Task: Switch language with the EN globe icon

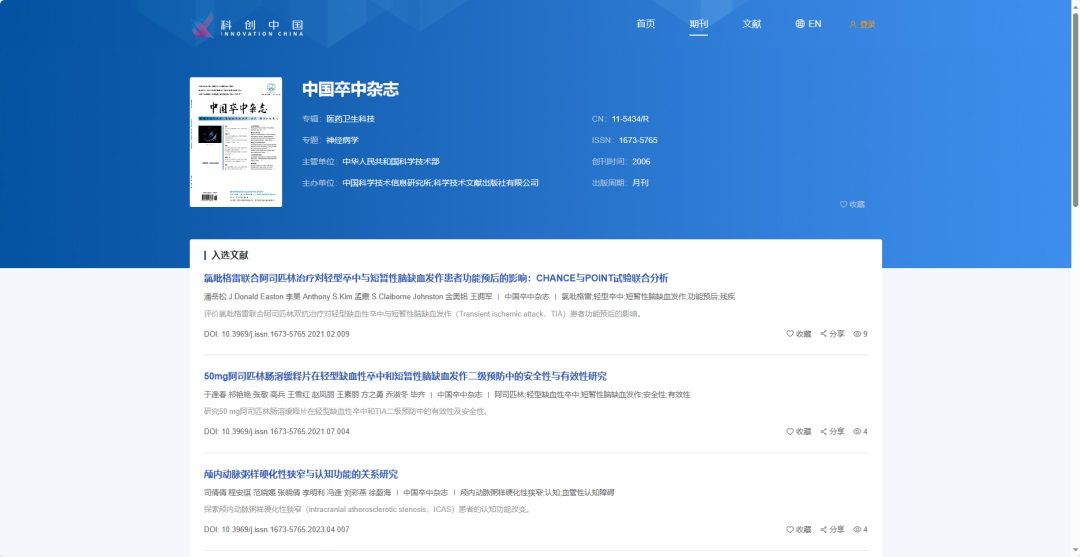Action: tap(808, 24)
